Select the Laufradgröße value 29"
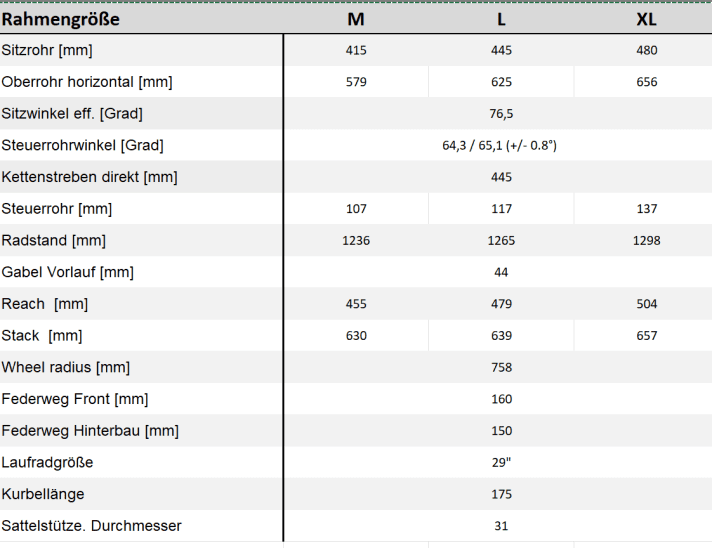The width and height of the screenshot is (712, 548). point(501,463)
